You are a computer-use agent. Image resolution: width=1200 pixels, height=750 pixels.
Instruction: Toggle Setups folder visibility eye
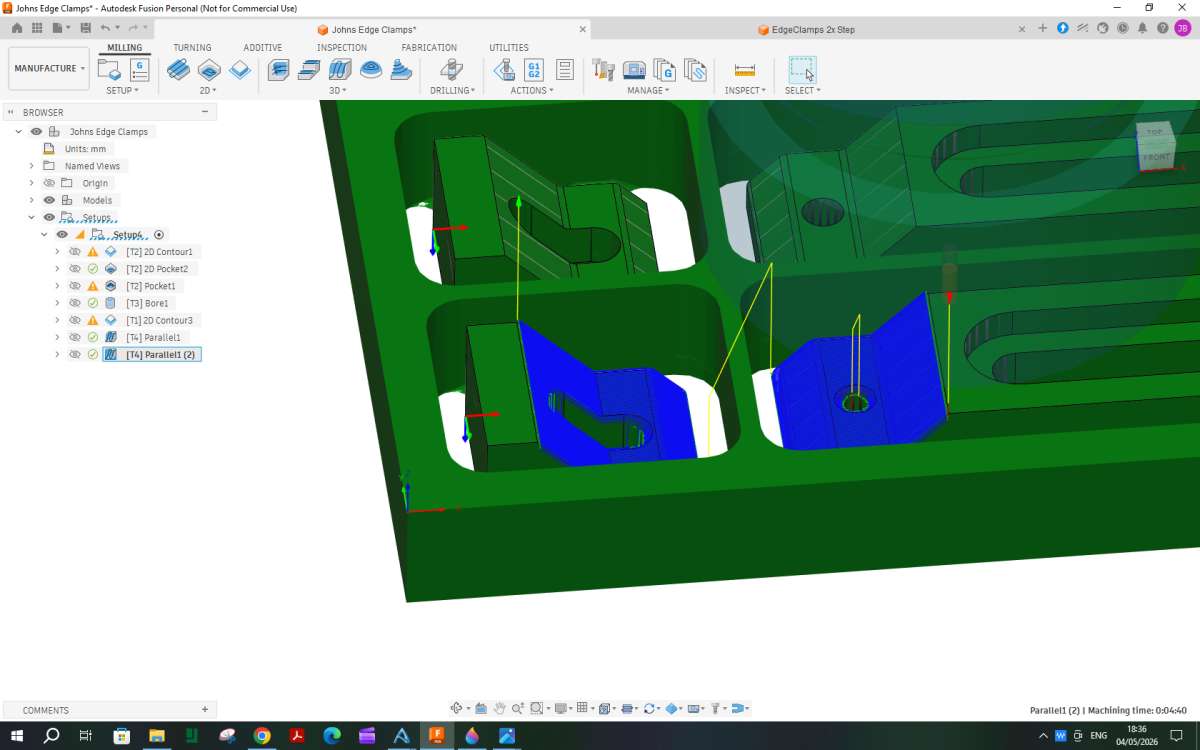49,217
